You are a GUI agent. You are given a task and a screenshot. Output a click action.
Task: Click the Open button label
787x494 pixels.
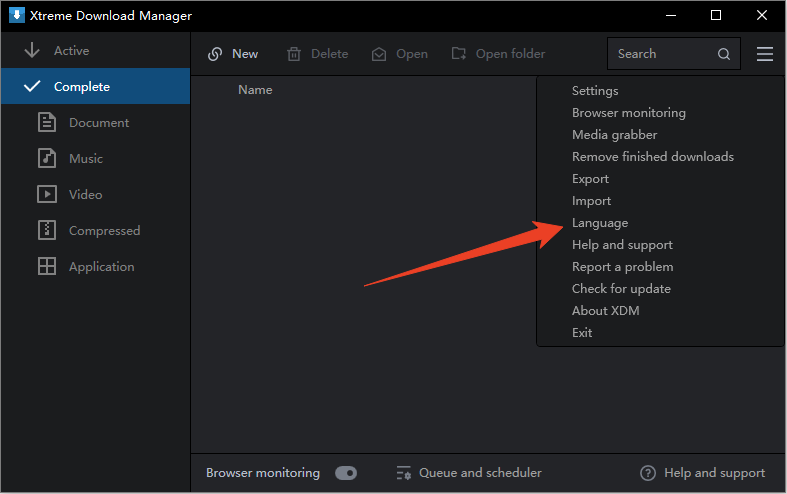(x=412, y=54)
